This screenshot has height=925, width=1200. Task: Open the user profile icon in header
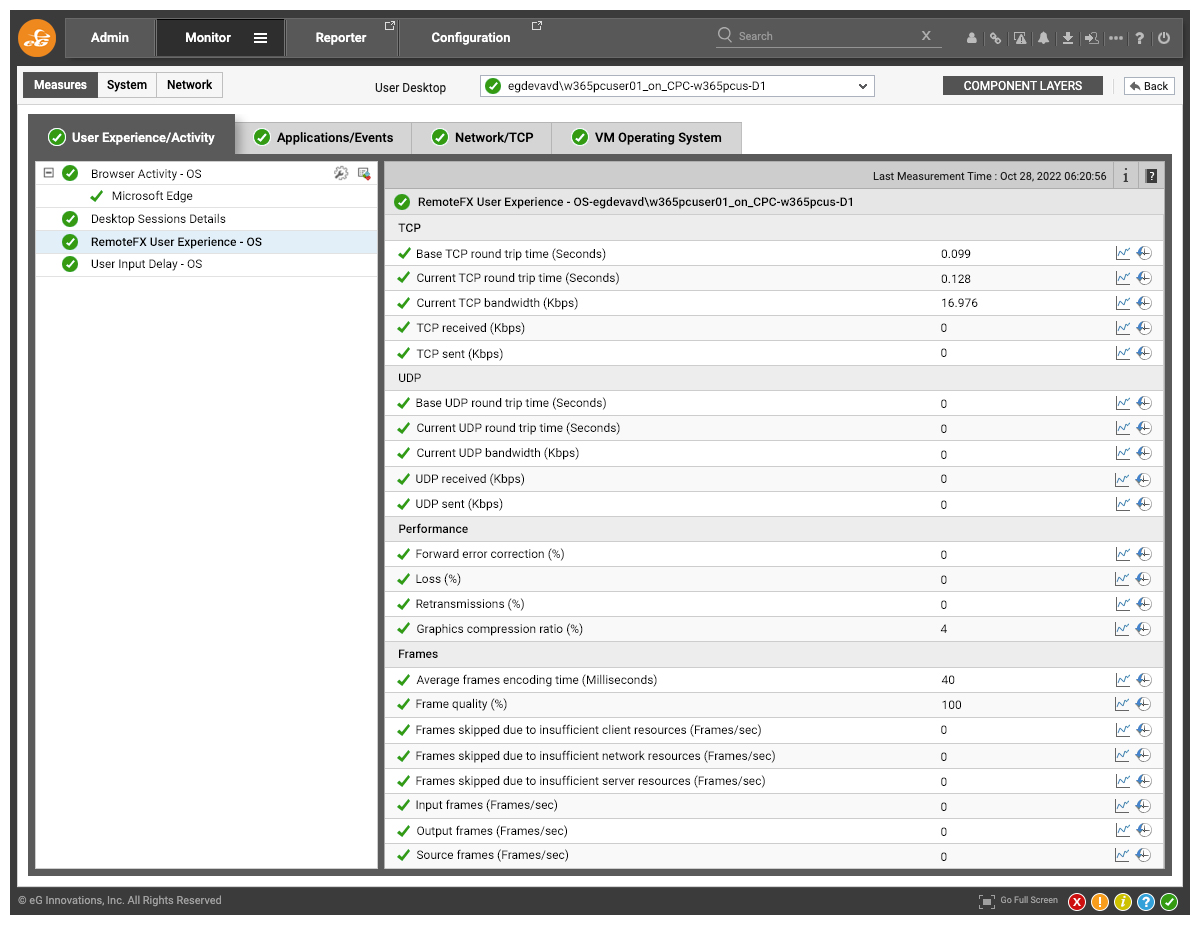tap(972, 38)
